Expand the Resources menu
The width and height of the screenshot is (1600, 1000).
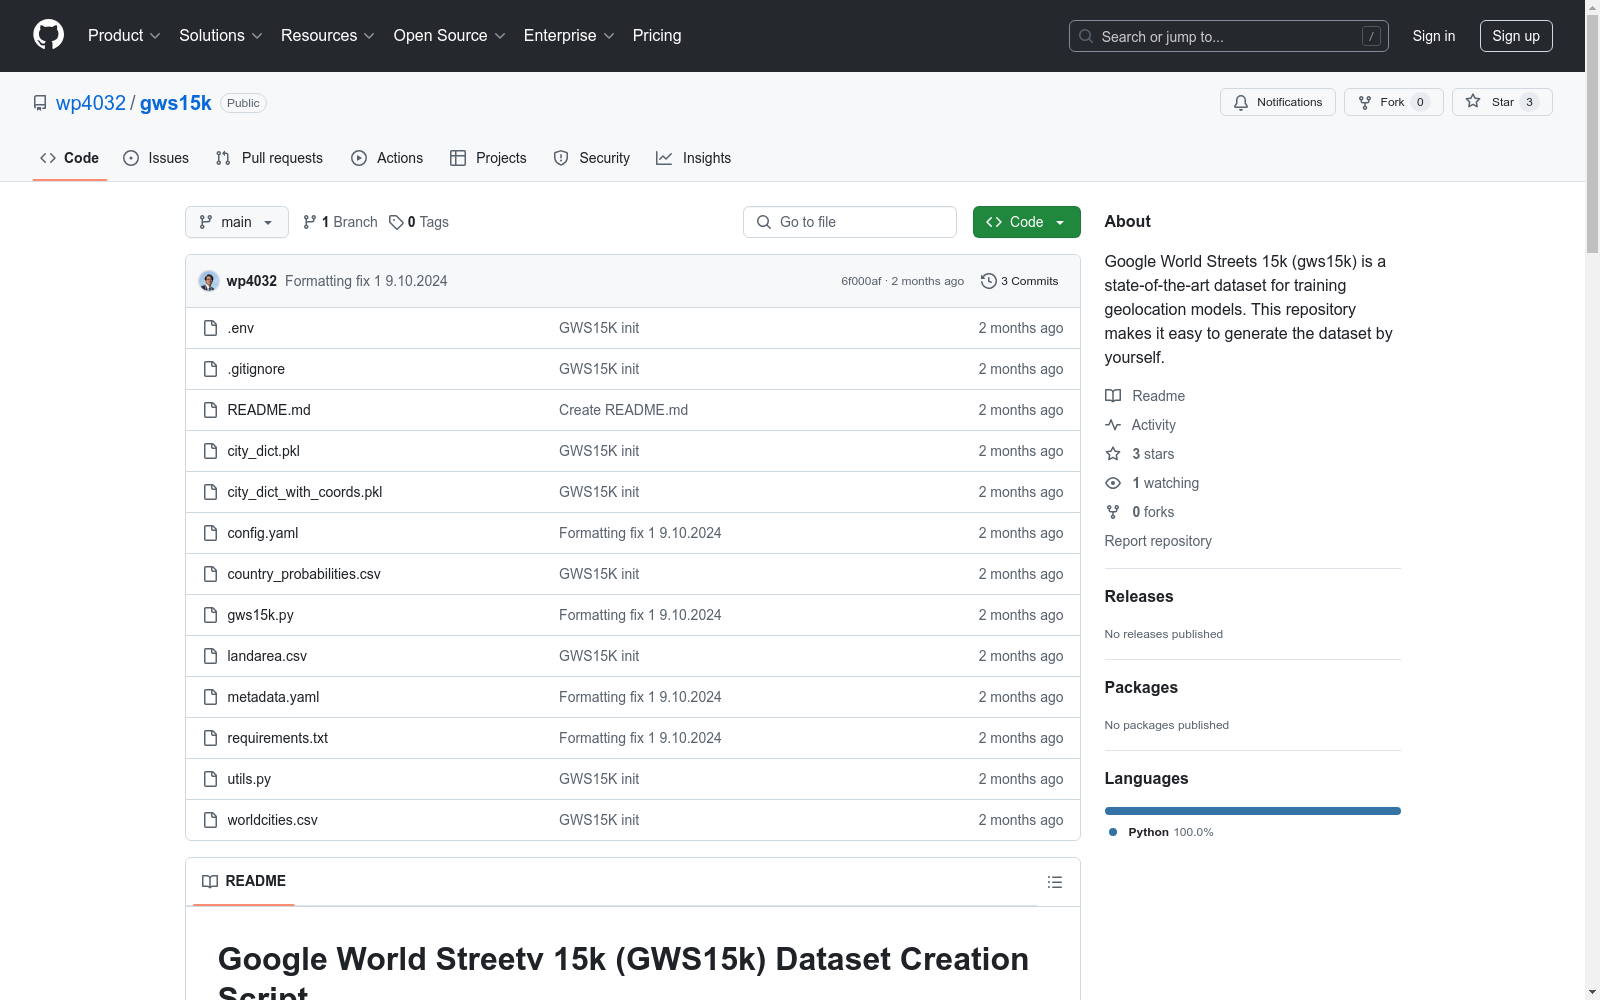point(328,36)
